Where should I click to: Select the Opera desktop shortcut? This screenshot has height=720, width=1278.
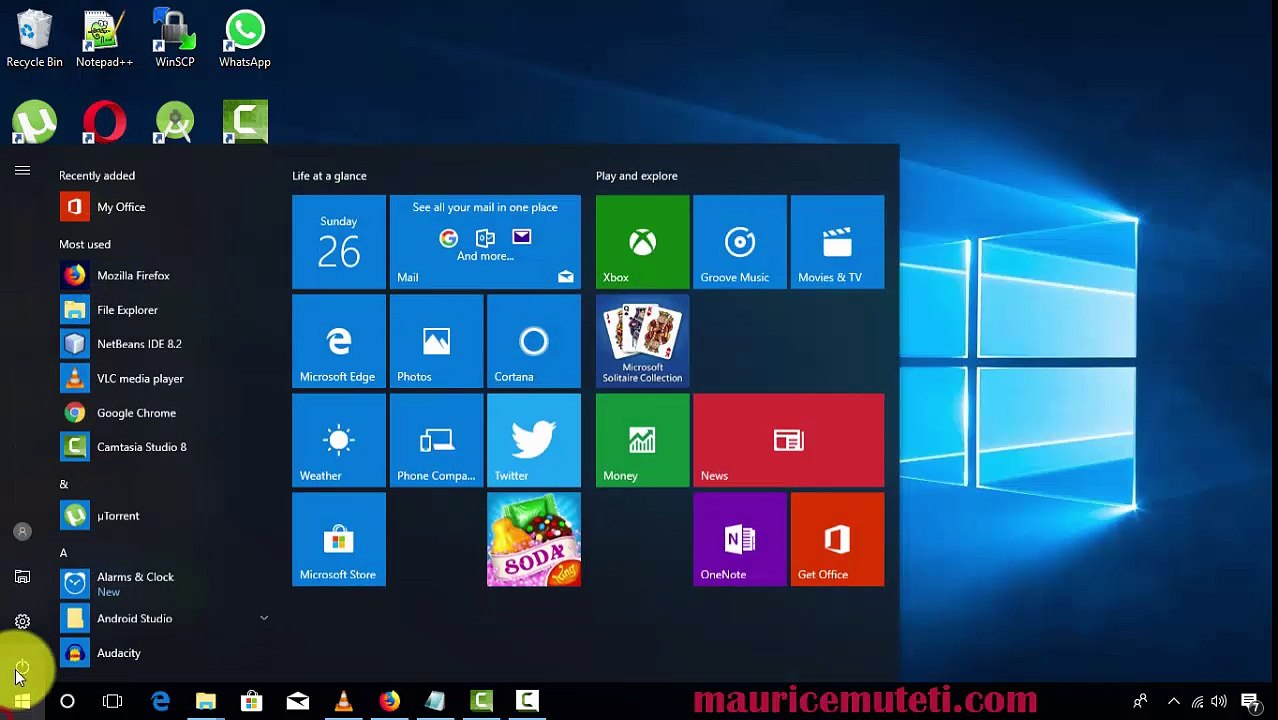[x=105, y=122]
